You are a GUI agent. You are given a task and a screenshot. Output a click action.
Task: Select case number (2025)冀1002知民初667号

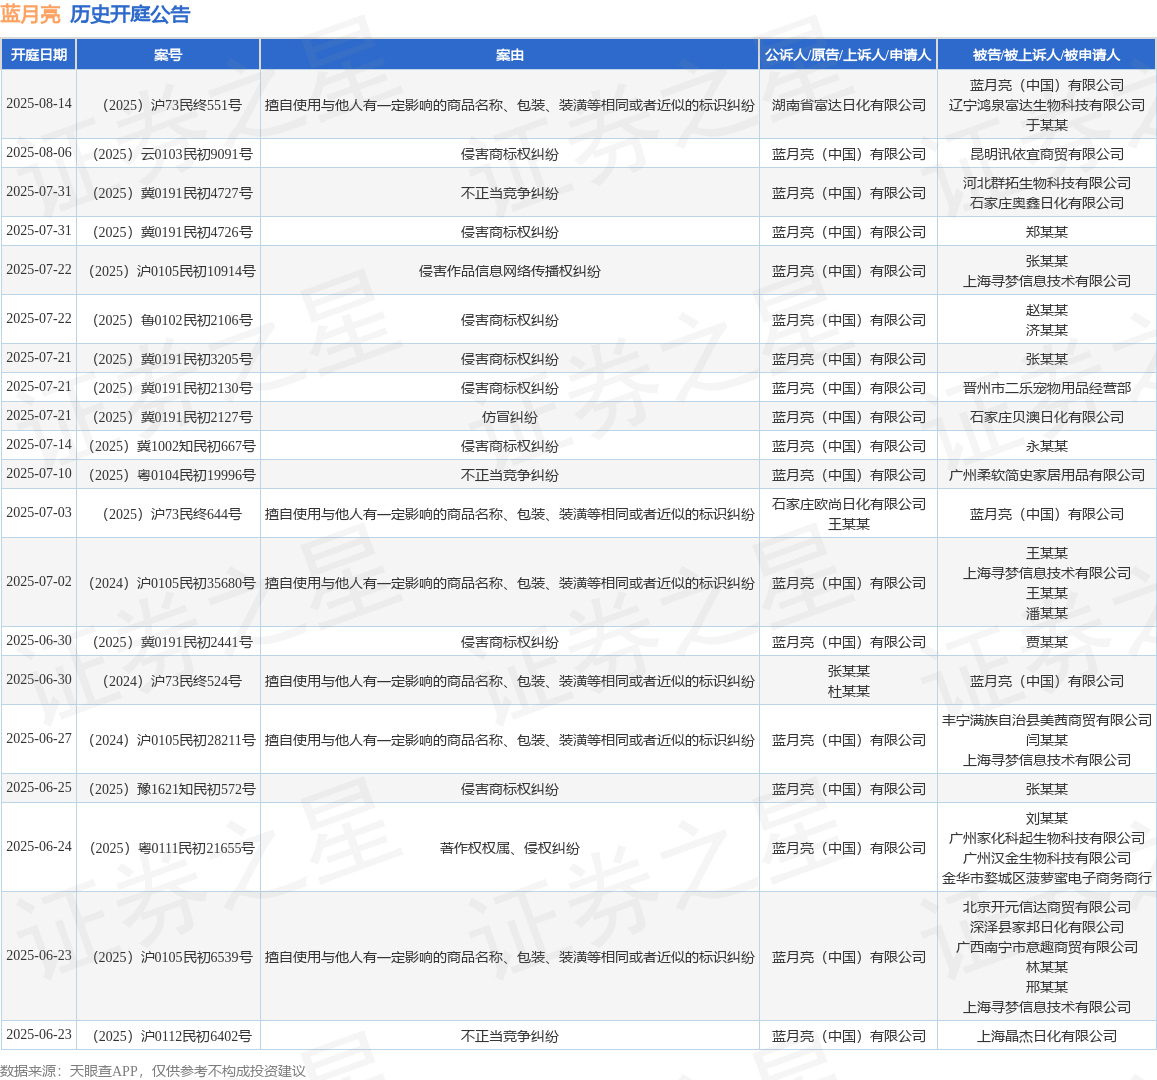point(172,446)
